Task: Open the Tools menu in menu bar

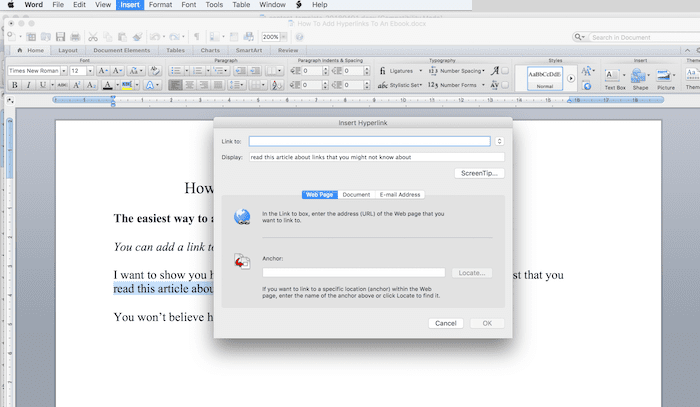Action: 214,5
